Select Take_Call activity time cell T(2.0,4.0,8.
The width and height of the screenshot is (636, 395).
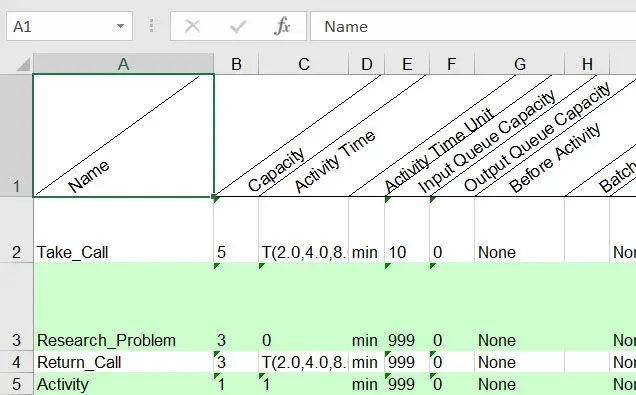[303, 230]
